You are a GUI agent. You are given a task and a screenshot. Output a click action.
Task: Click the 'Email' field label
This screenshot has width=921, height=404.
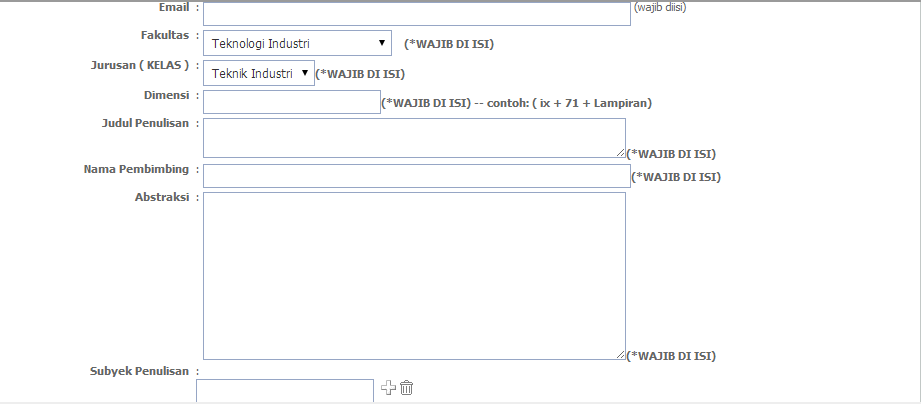(174, 8)
